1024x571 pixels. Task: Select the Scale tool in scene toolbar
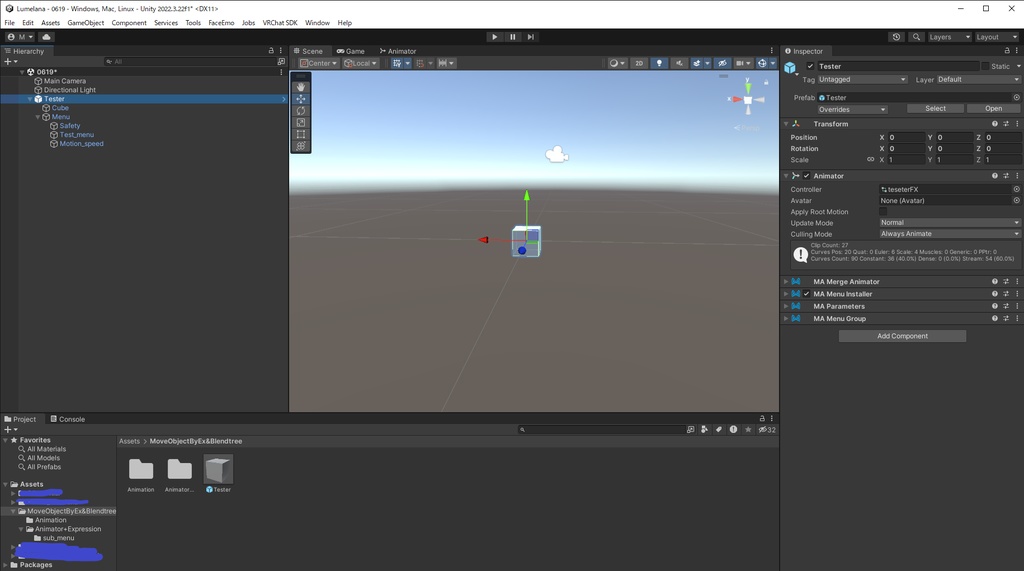[300, 122]
